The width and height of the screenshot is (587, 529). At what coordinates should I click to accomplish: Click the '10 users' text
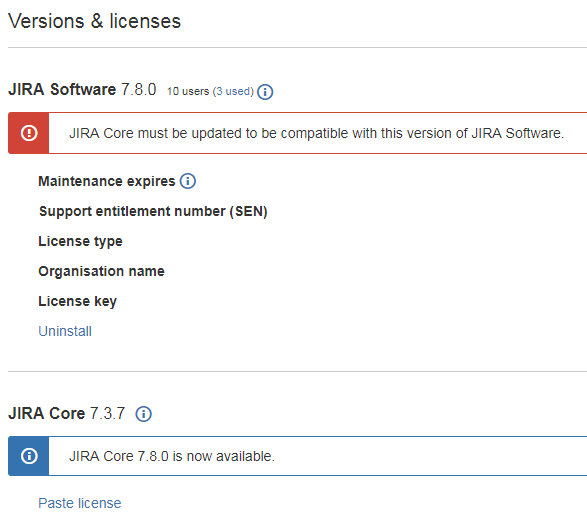(188, 91)
